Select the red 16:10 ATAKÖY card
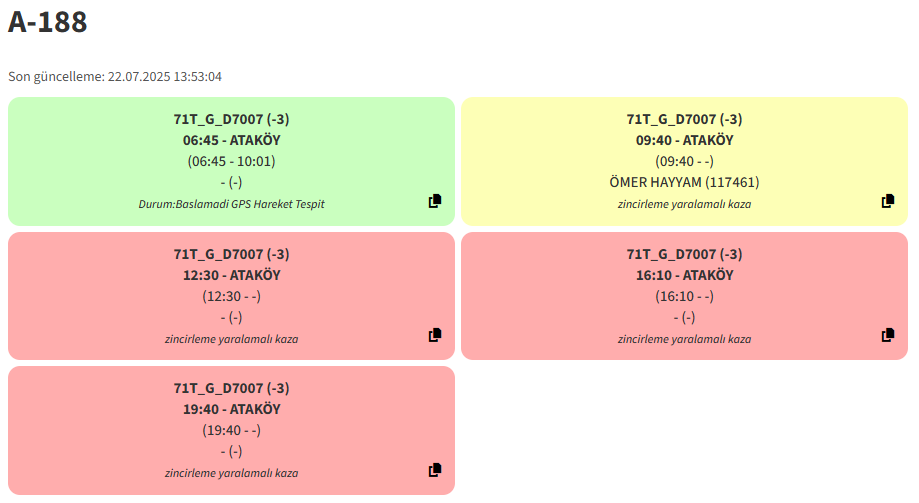919x503 pixels. click(685, 296)
